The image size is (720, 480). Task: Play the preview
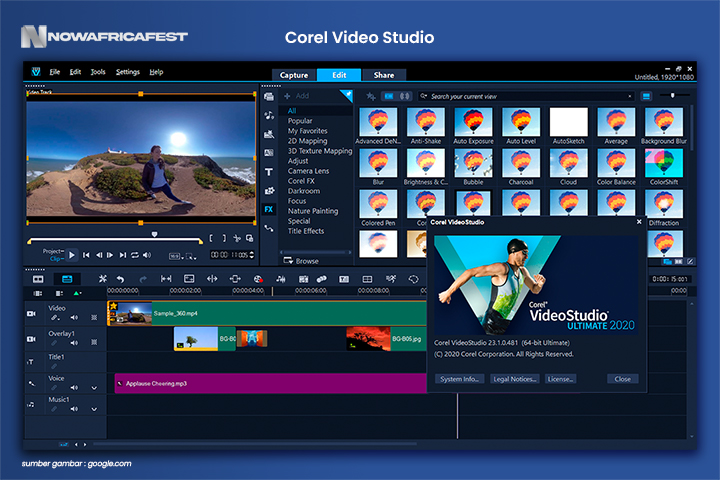click(x=72, y=255)
